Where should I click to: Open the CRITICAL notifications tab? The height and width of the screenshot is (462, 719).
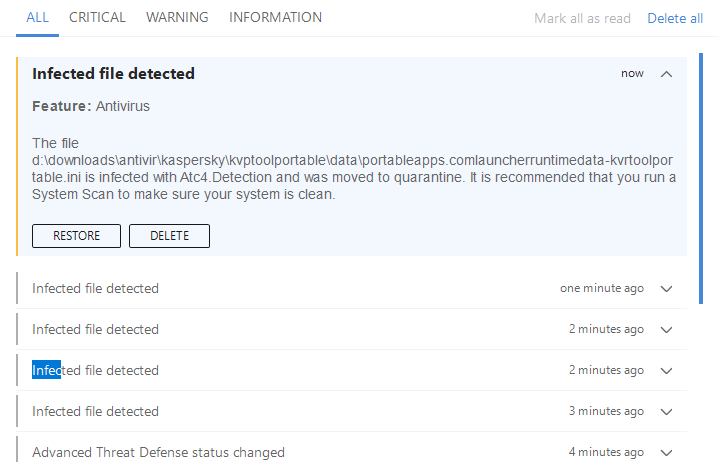coord(97,17)
